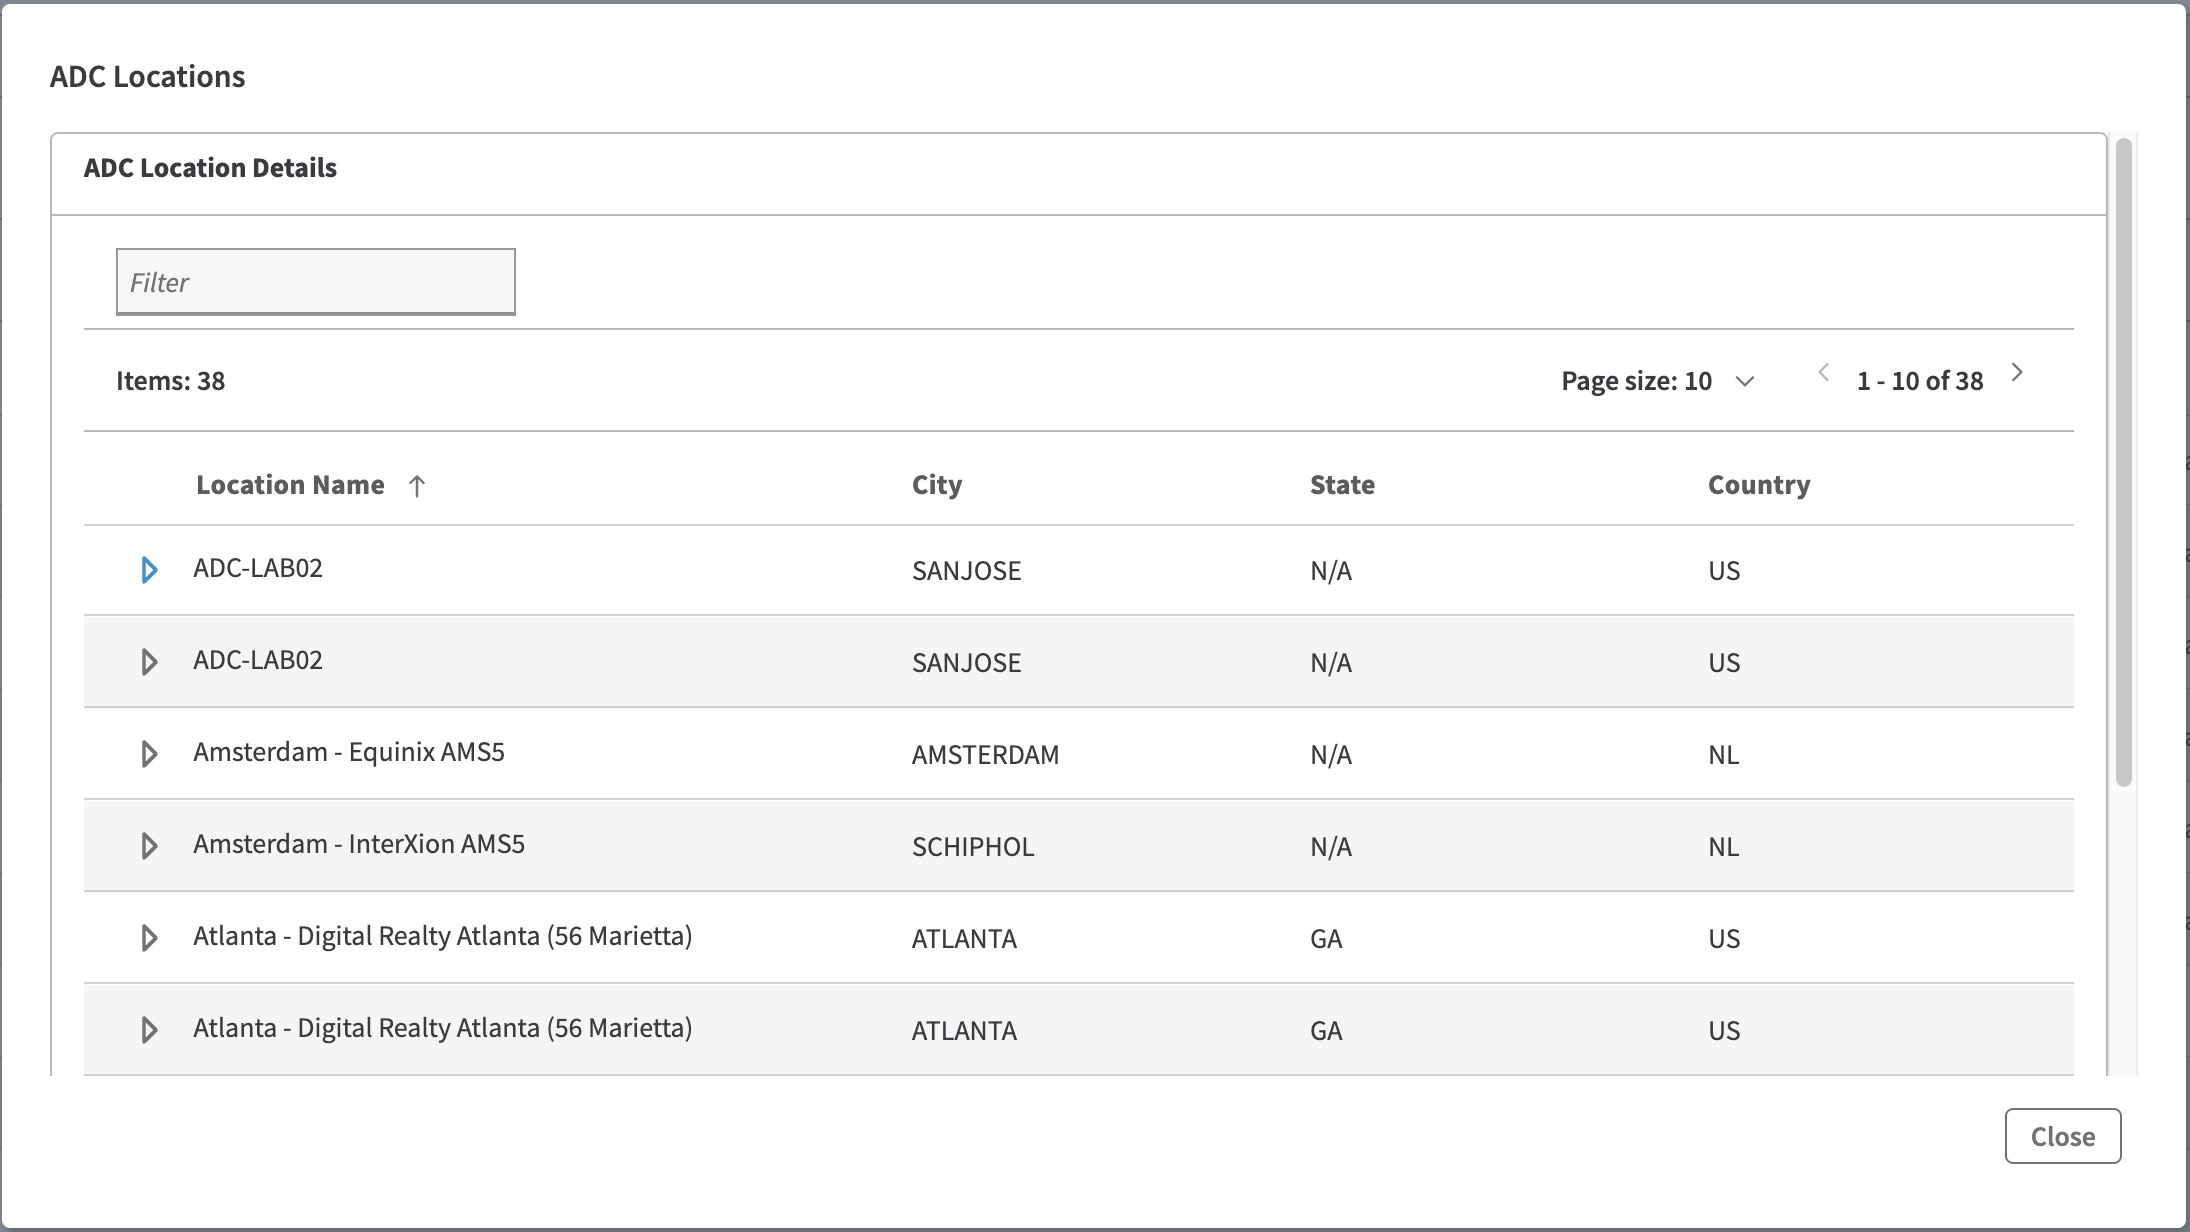The image size is (2190, 1232).
Task: Expand the first ADC-LAB02 row with blue arrow
Action: [149, 570]
